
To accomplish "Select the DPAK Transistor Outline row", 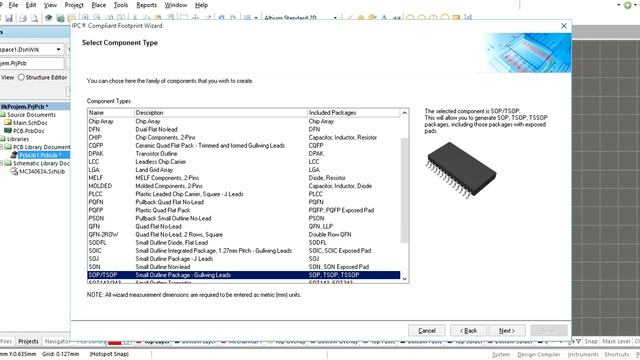I will click(x=244, y=153).
